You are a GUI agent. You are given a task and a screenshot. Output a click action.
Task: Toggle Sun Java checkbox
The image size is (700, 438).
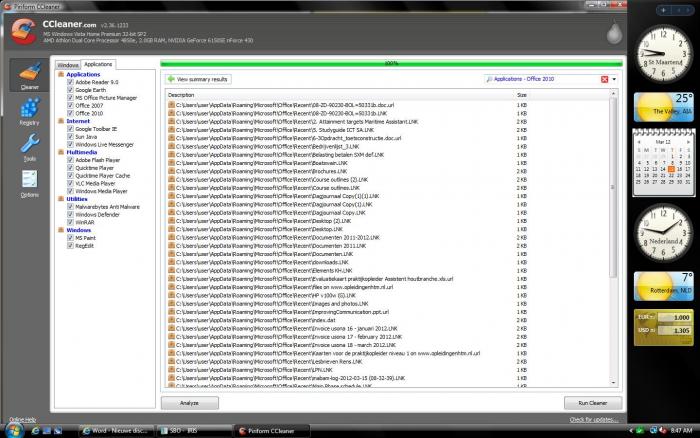tap(70, 137)
